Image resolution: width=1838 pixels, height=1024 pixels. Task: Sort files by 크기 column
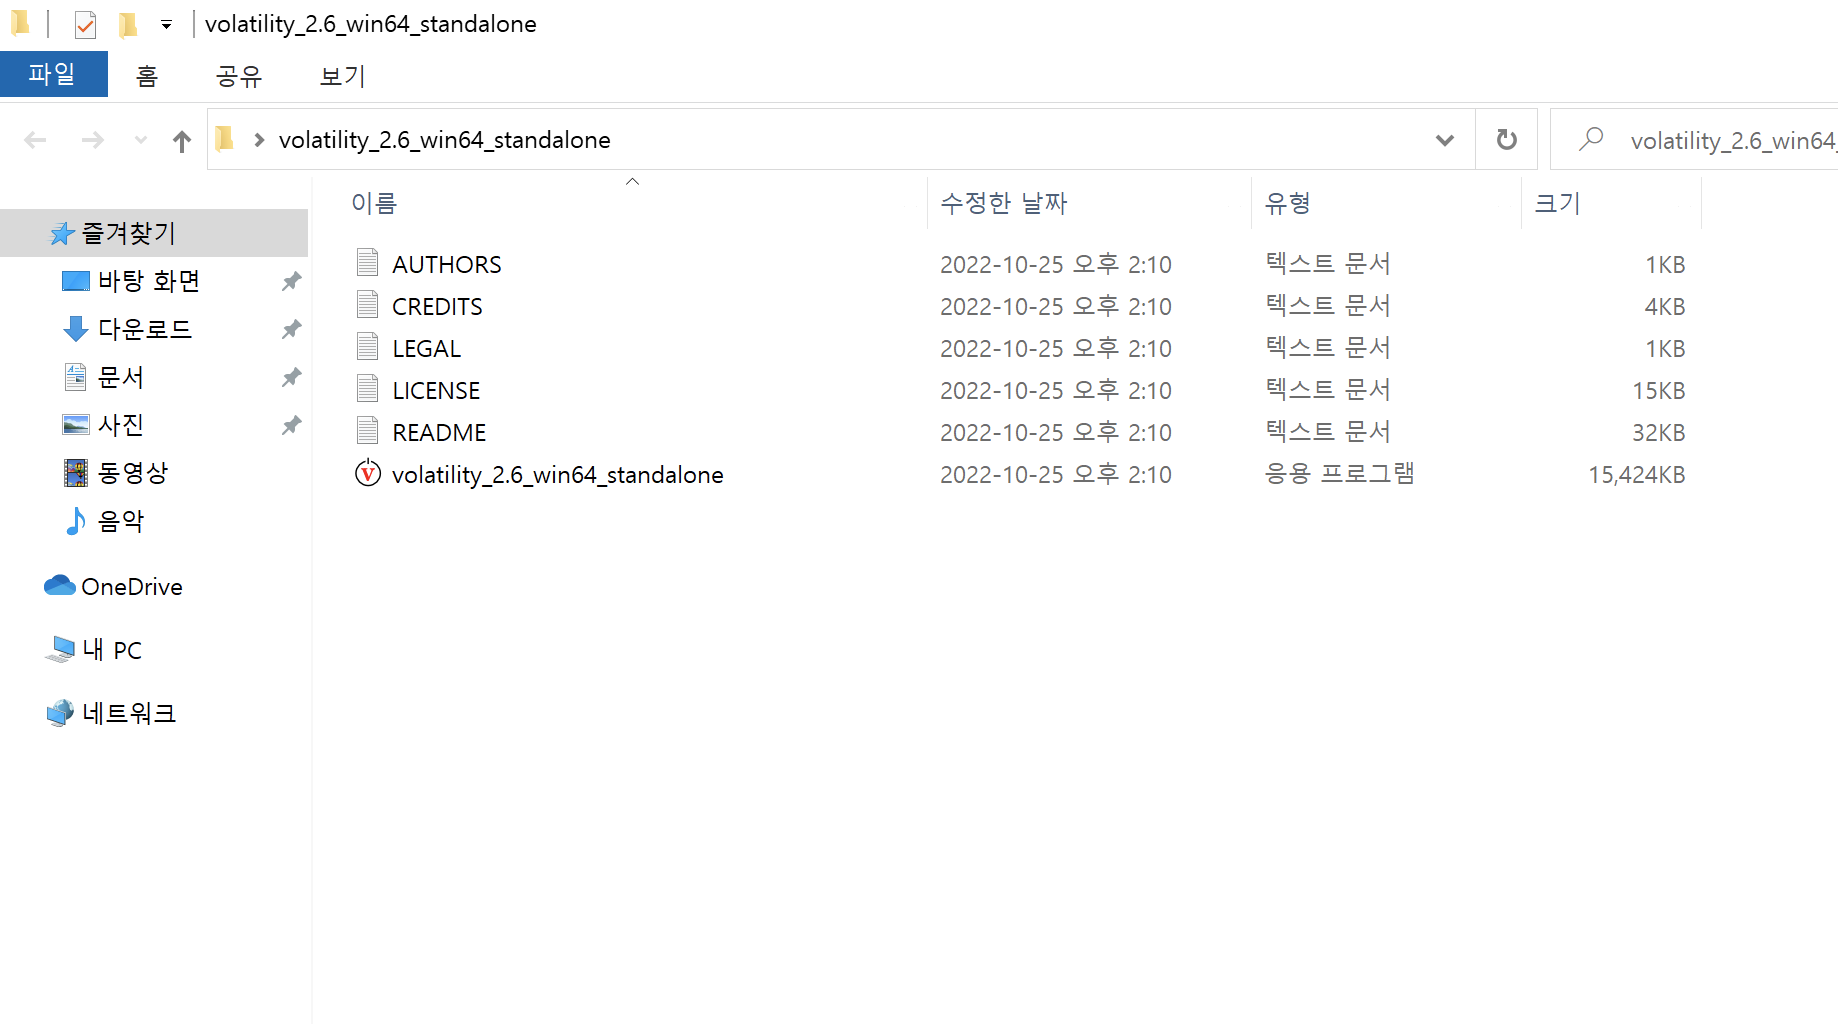pos(1557,203)
